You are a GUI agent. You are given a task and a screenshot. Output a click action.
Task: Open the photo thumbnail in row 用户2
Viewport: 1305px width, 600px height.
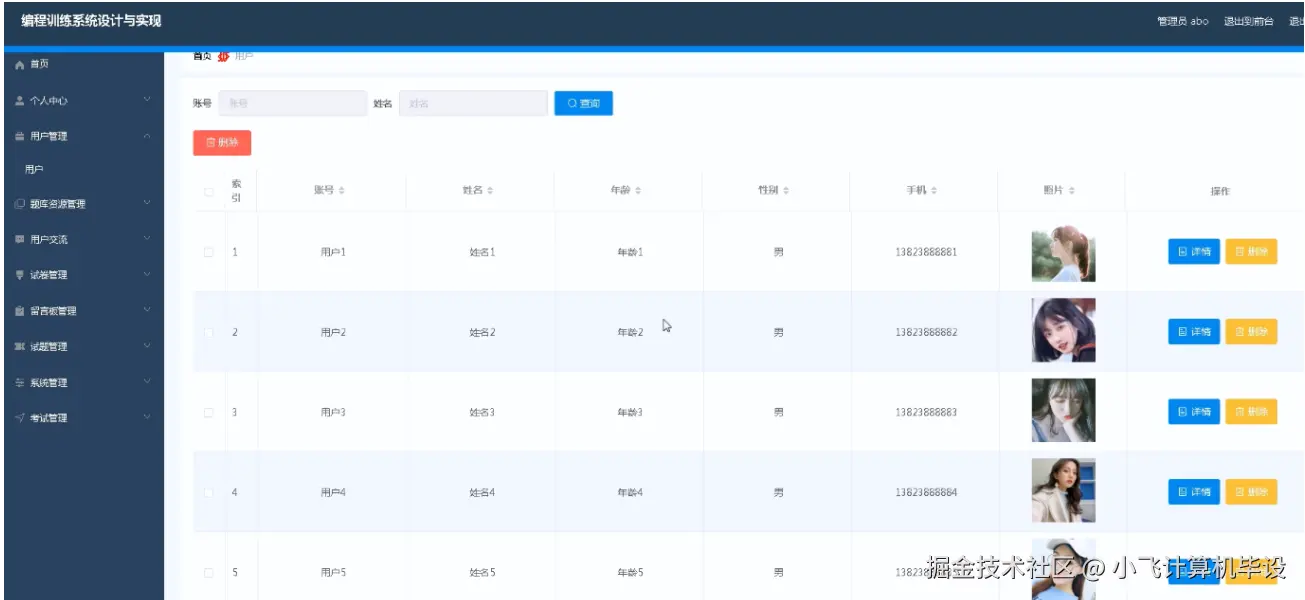(1063, 330)
